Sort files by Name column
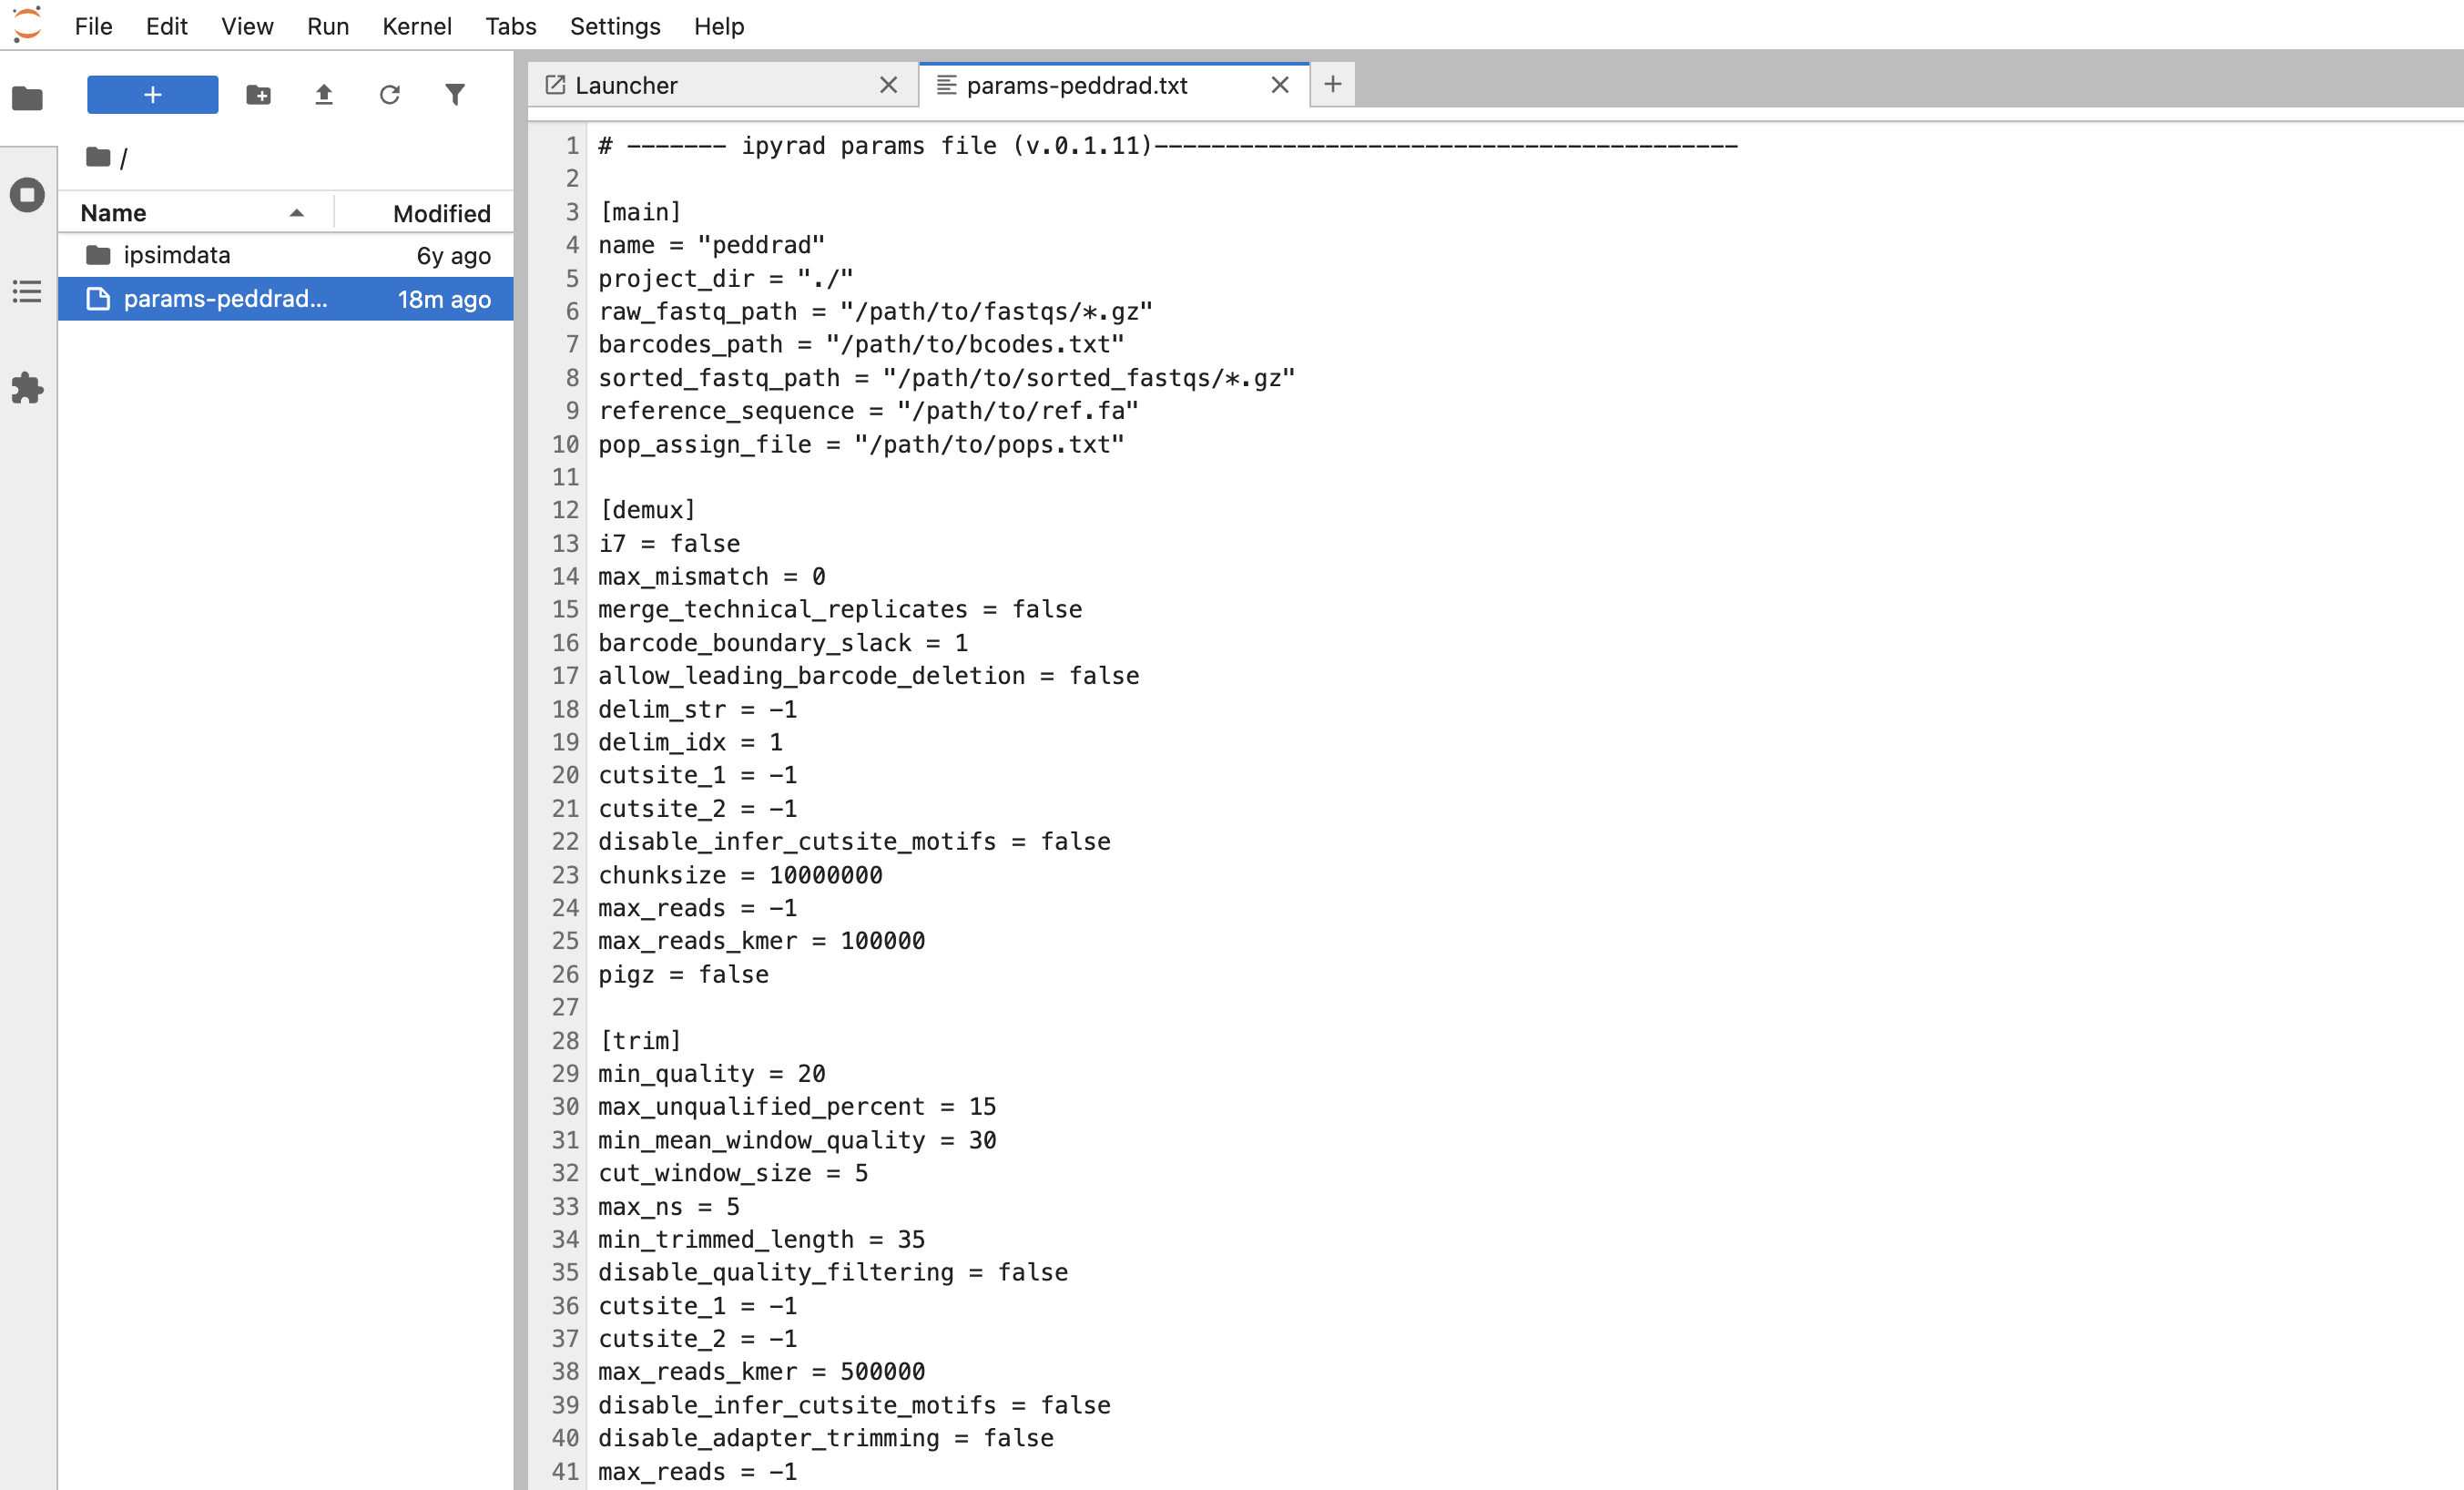Image resolution: width=2464 pixels, height=1490 pixels. (194, 213)
